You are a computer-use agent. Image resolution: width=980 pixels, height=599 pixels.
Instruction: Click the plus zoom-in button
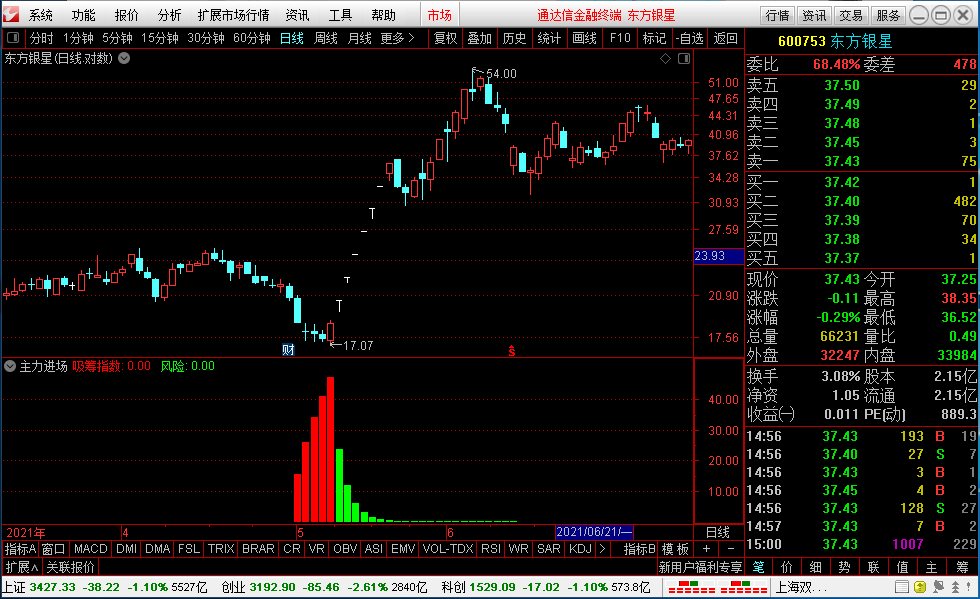coord(706,549)
